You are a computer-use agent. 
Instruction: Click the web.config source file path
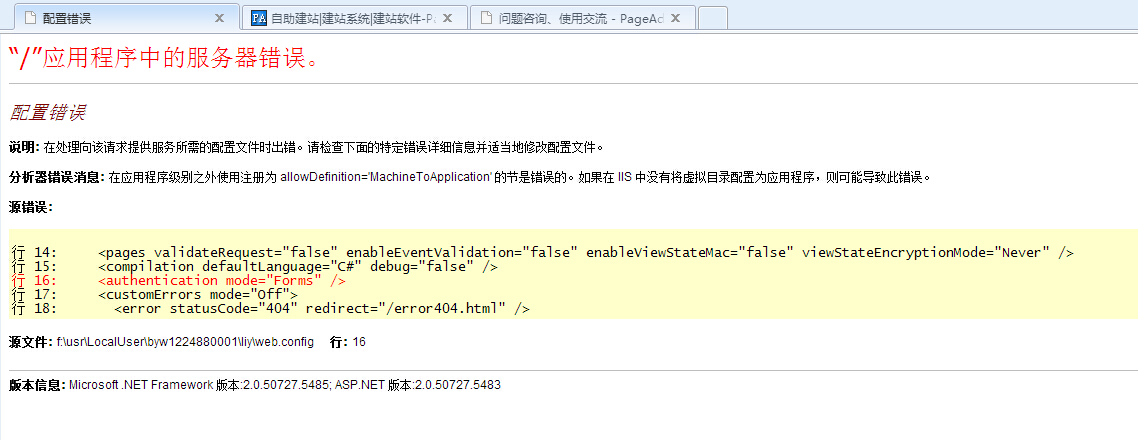(184, 342)
